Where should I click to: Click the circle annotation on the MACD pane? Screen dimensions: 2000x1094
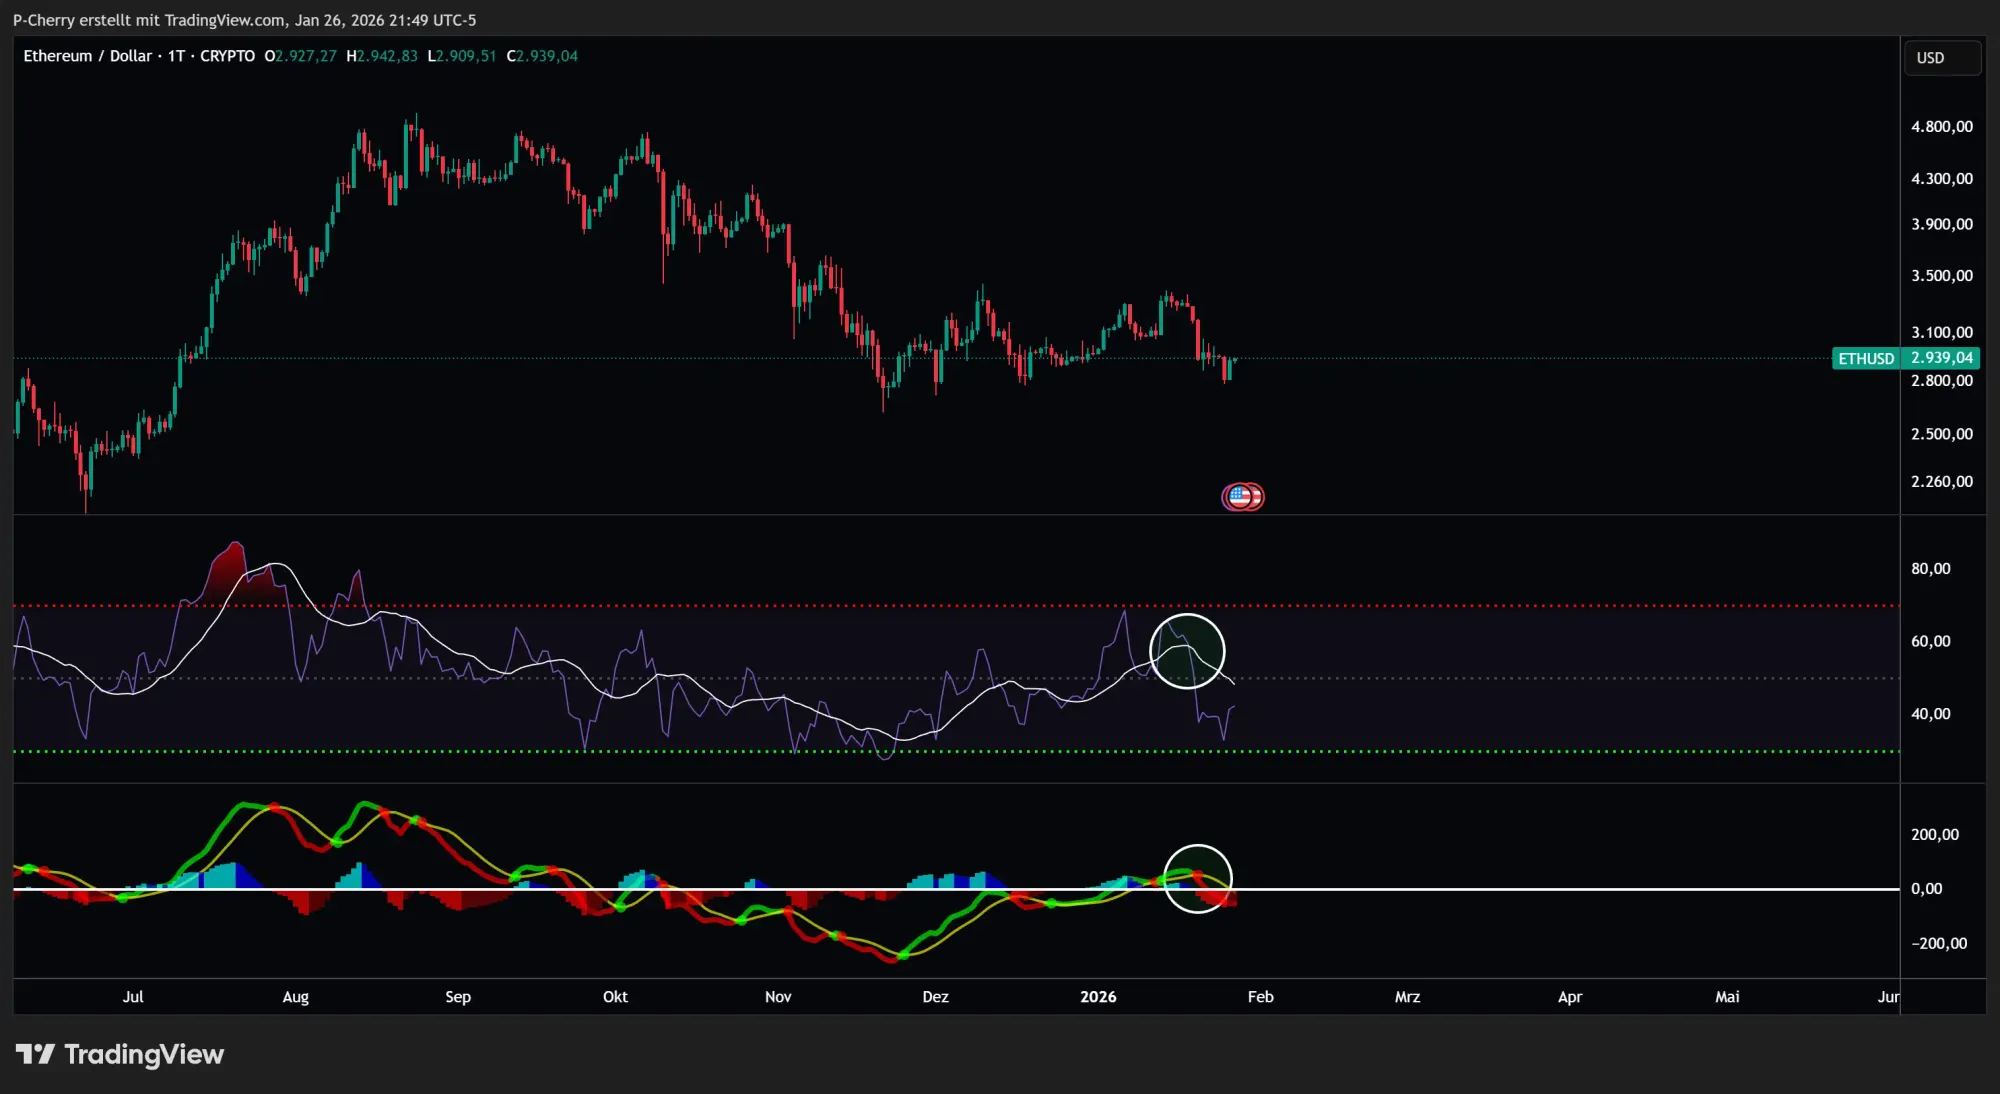pos(1199,878)
